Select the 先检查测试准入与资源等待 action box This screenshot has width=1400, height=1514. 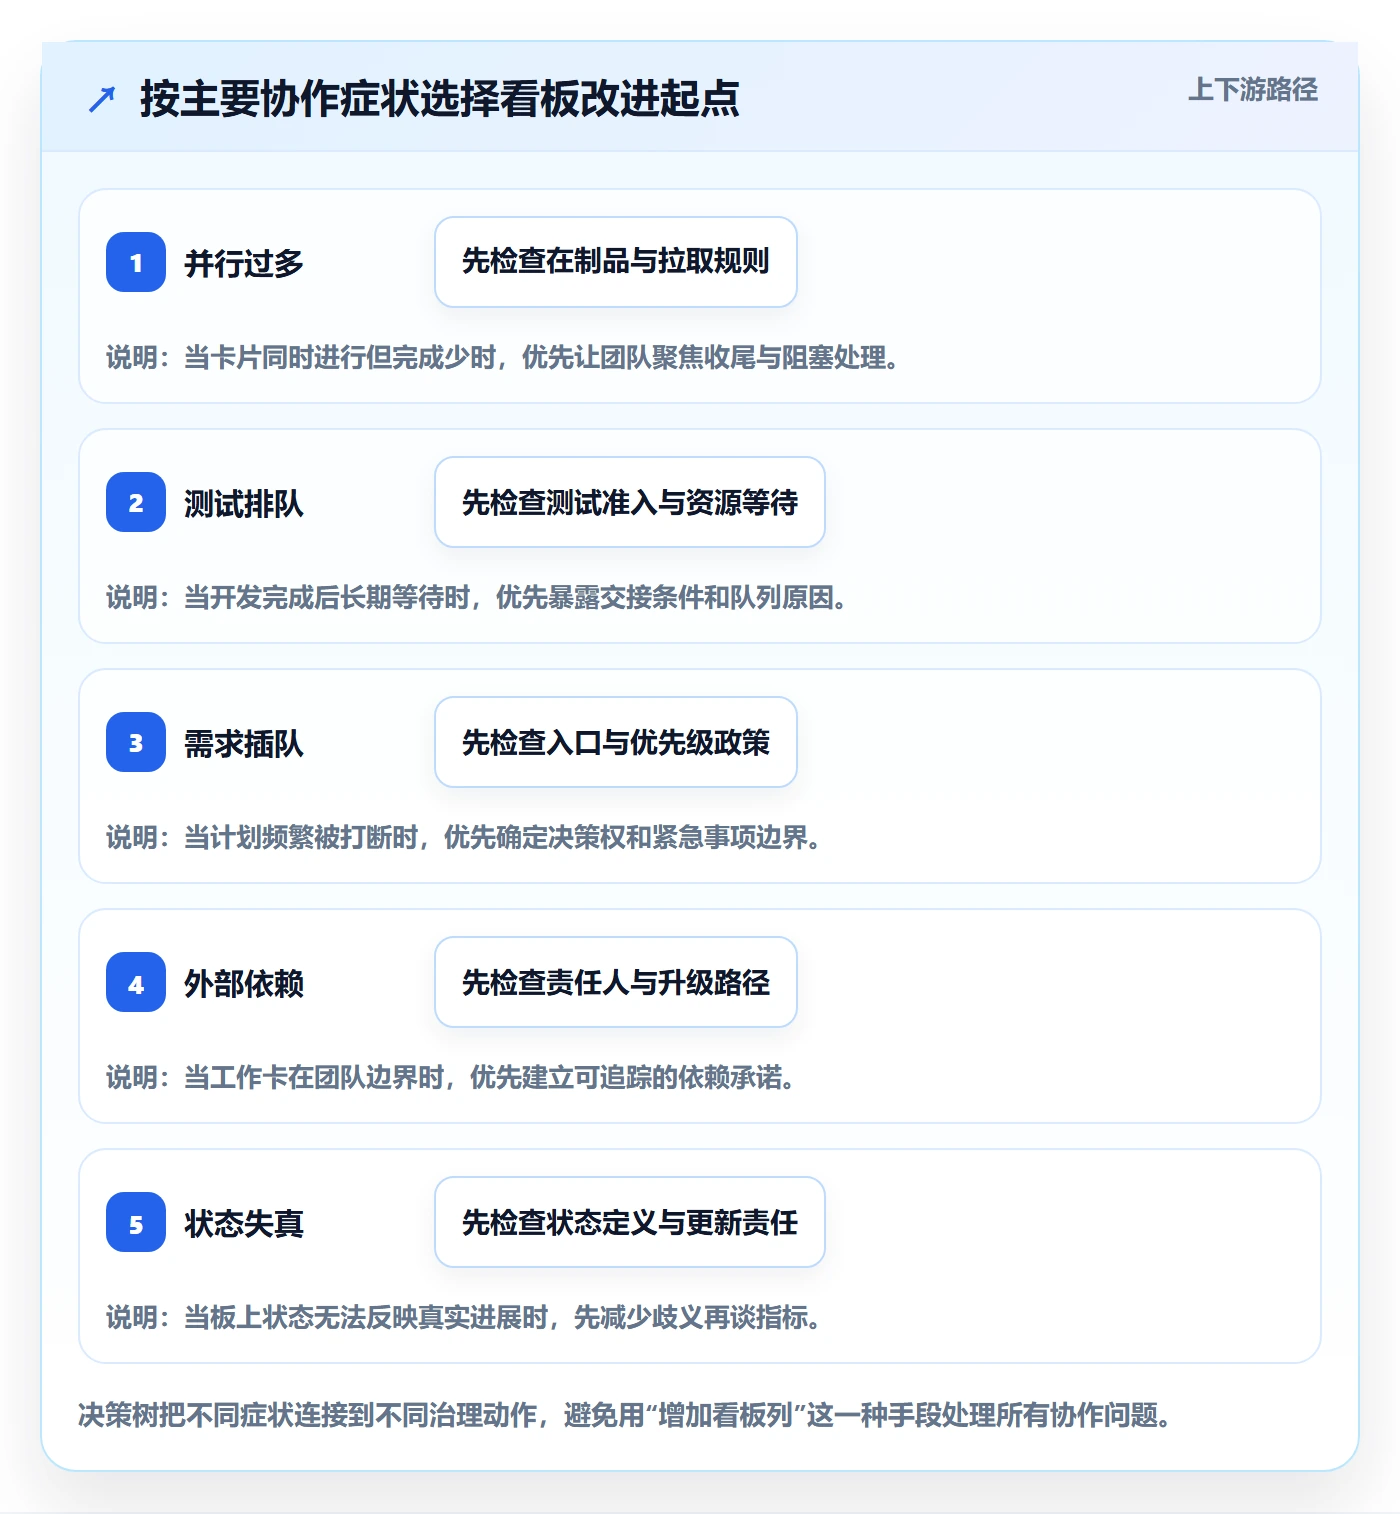point(630,502)
